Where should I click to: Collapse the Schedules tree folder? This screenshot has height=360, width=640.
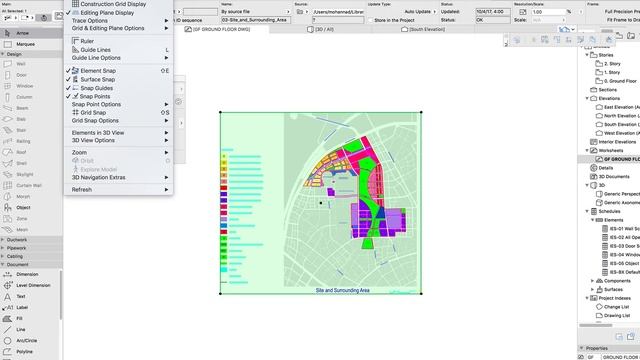(587, 211)
